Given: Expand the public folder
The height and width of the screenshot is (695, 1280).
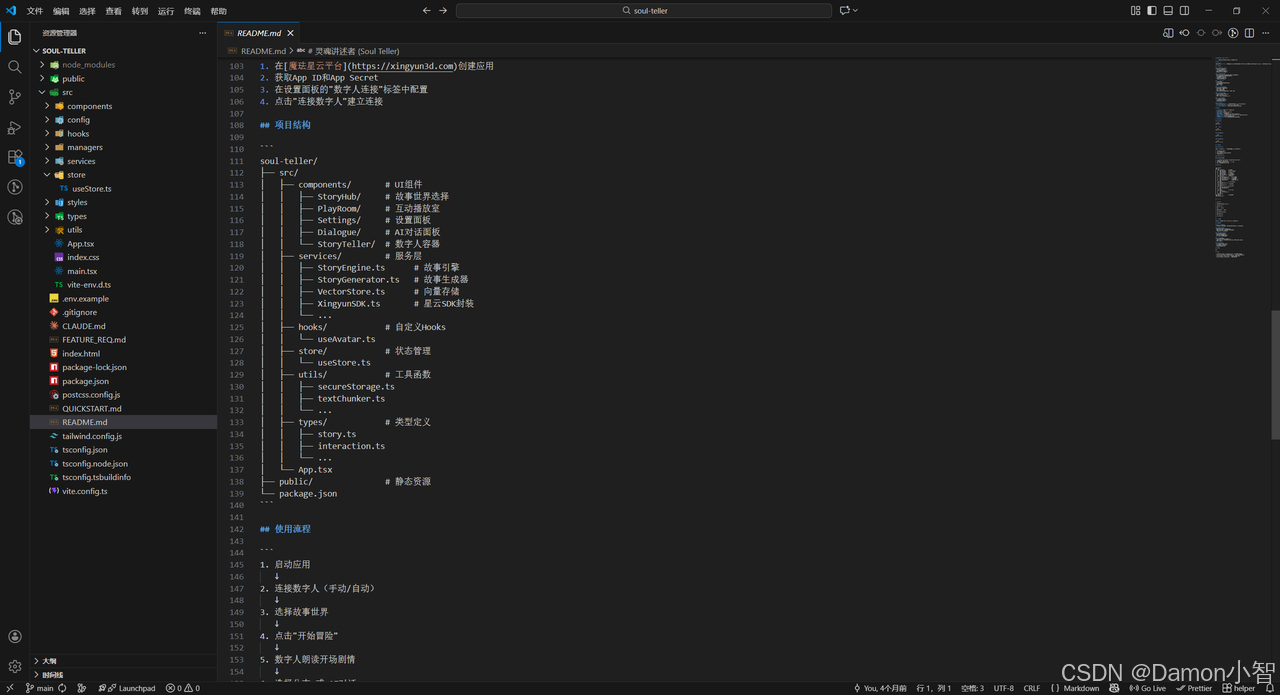Looking at the screenshot, I should point(124,78).
